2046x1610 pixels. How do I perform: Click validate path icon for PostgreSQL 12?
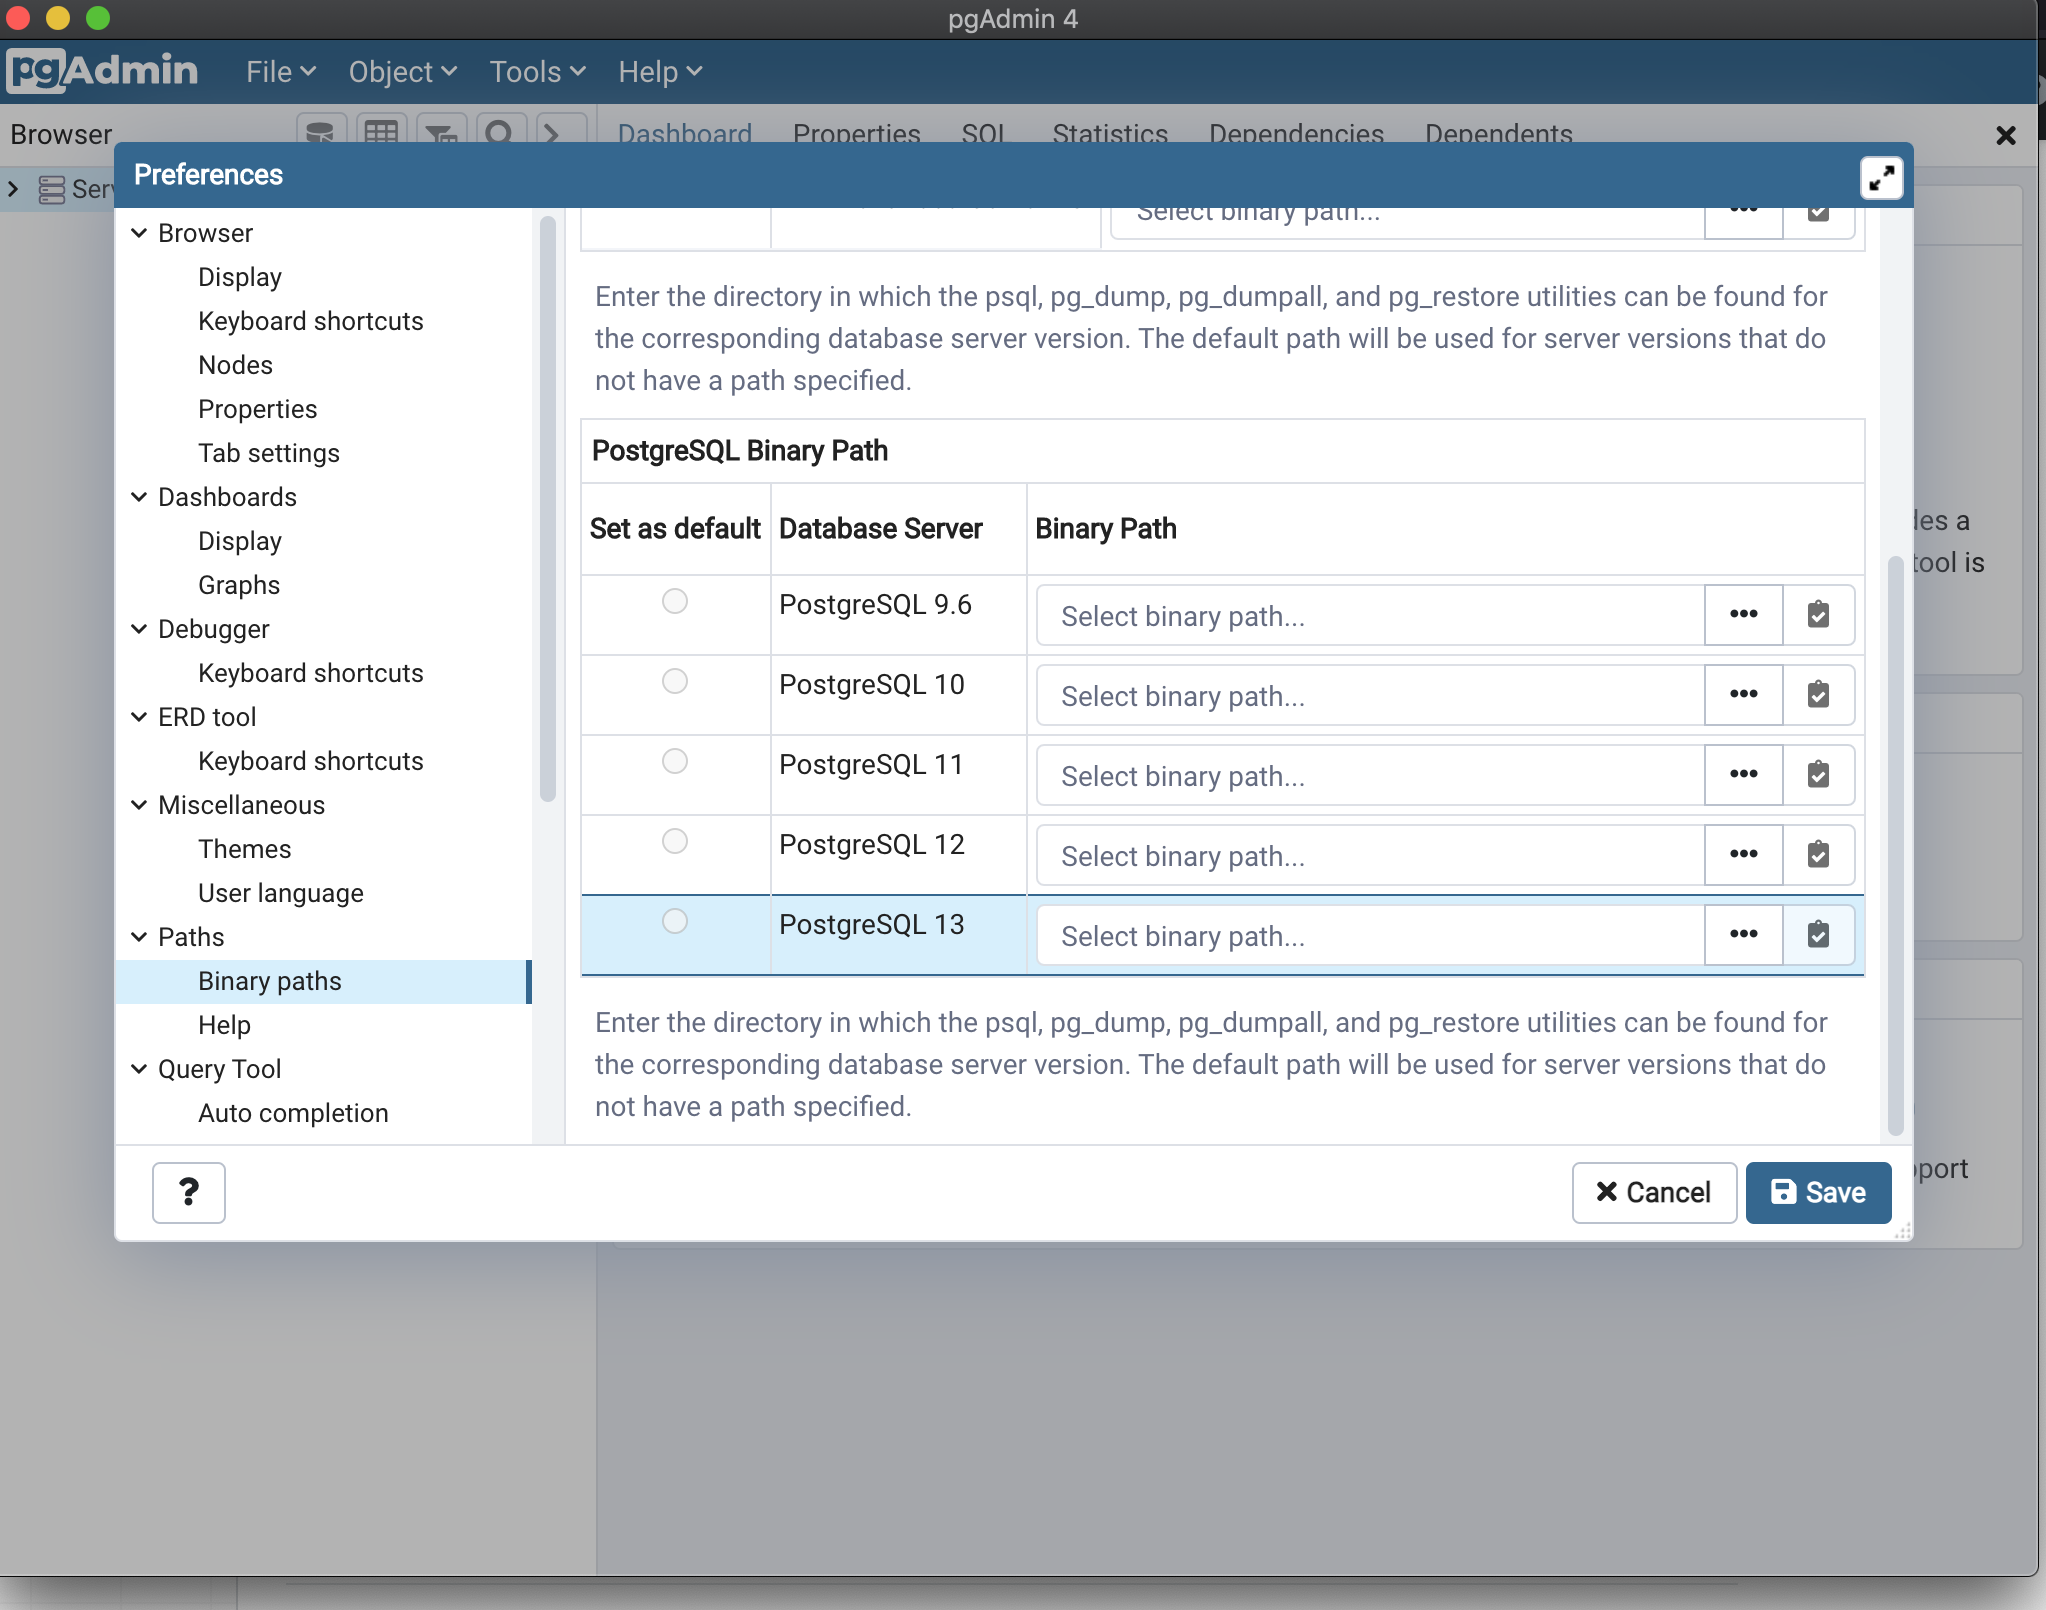tap(1818, 855)
